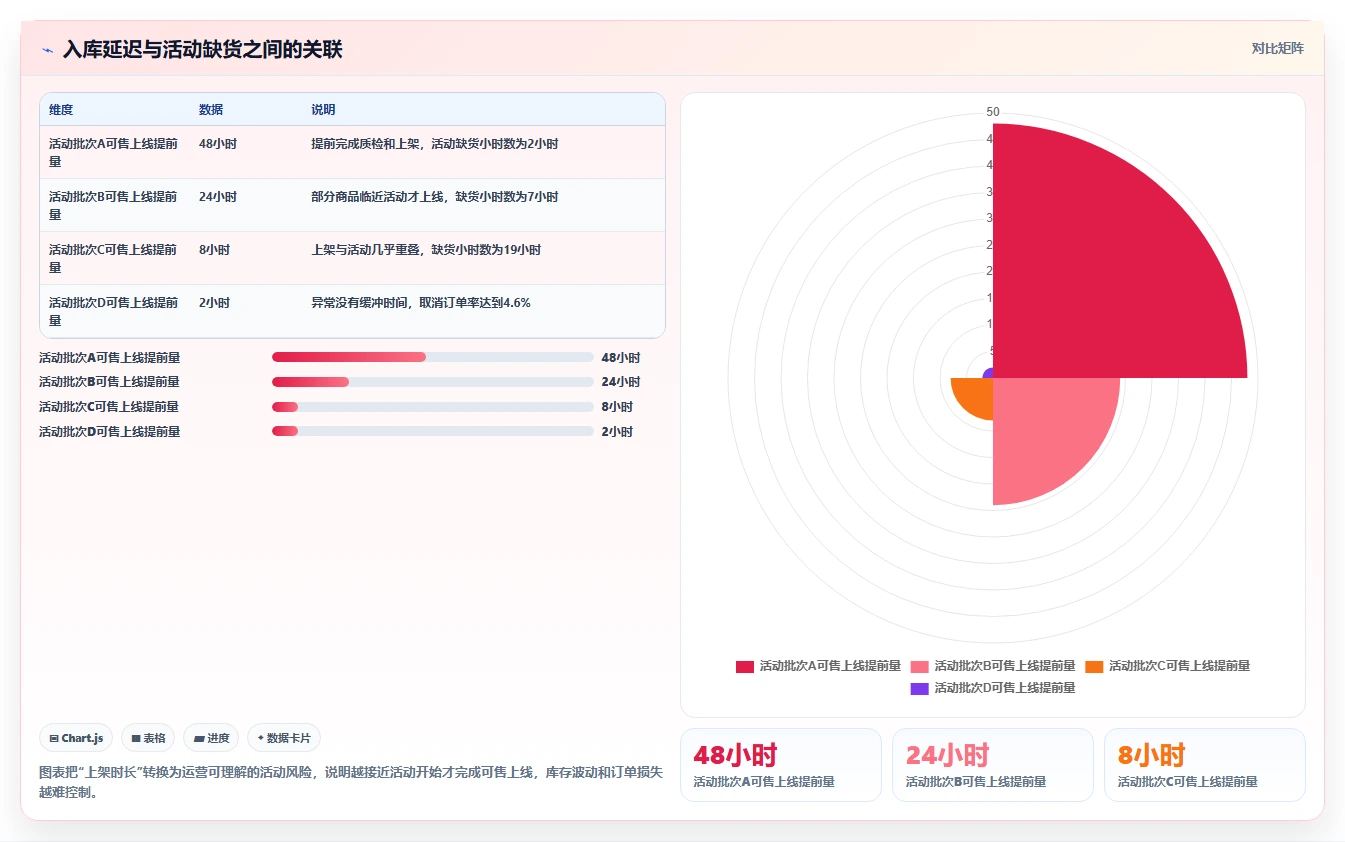This screenshot has width=1345, height=842.
Task: Click the footer paragraph starting 图表把
Action: [350, 783]
